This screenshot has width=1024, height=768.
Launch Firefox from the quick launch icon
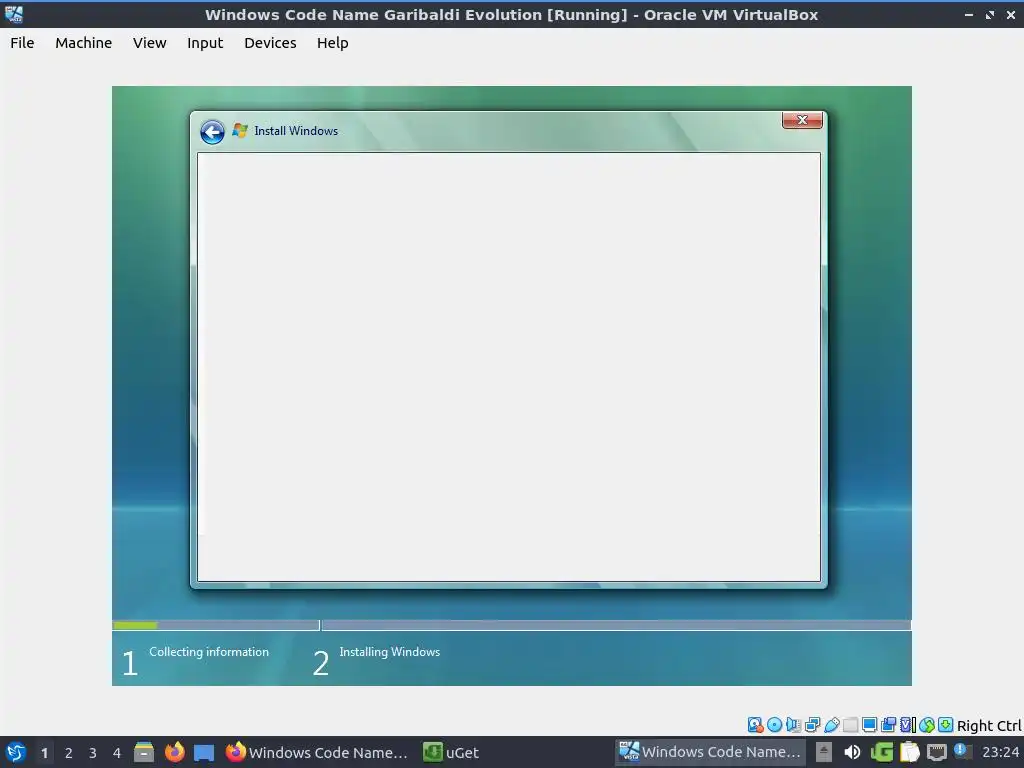tap(174, 752)
